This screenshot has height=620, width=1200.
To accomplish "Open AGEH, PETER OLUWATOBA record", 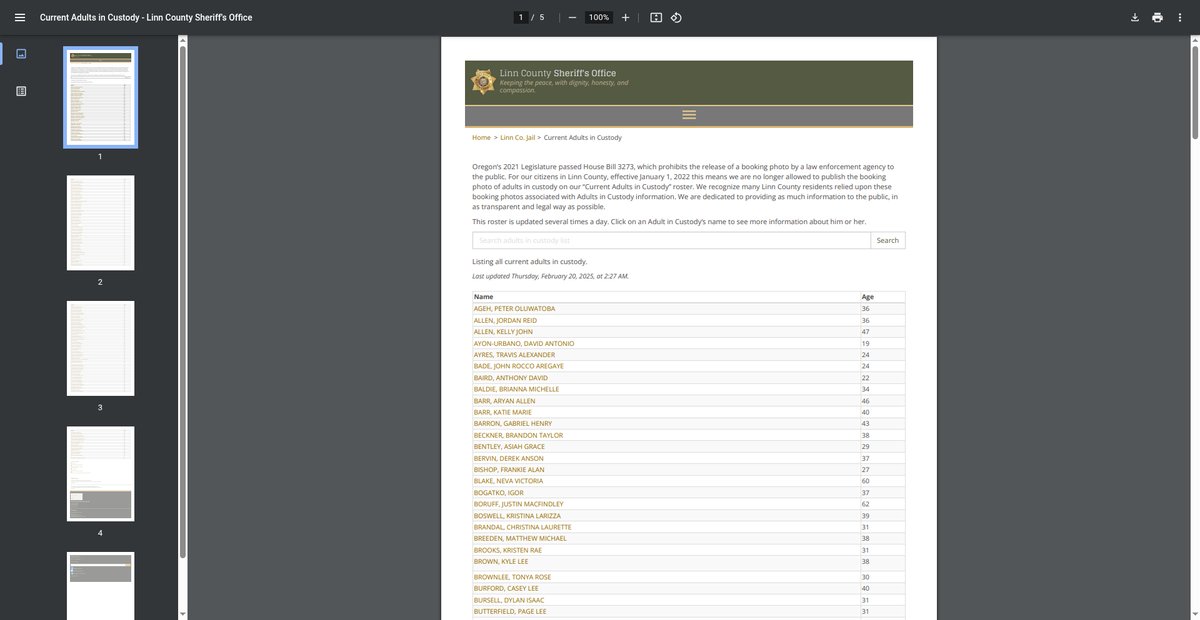I will click(514, 309).
